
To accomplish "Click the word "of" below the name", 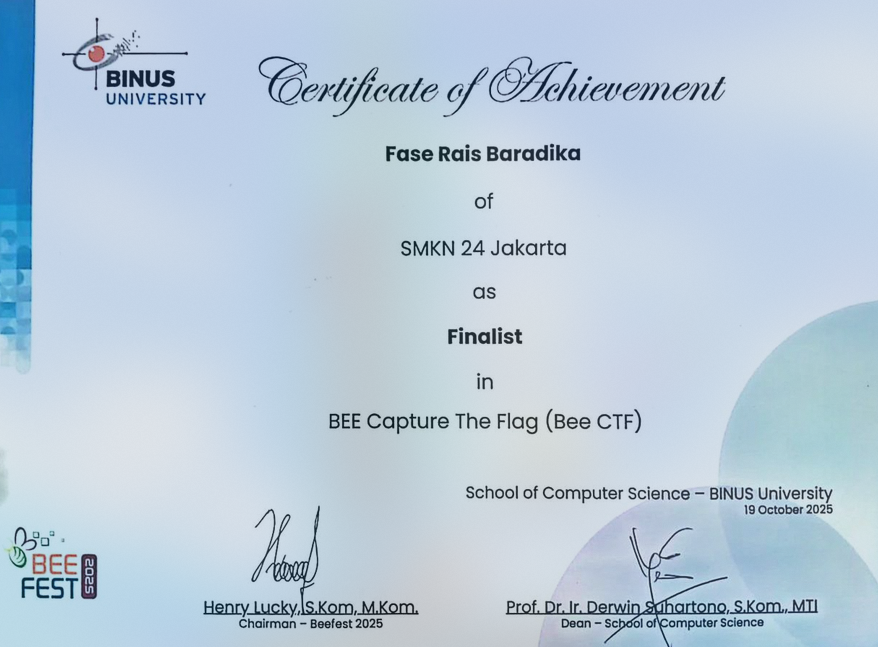I will coord(484,201).
